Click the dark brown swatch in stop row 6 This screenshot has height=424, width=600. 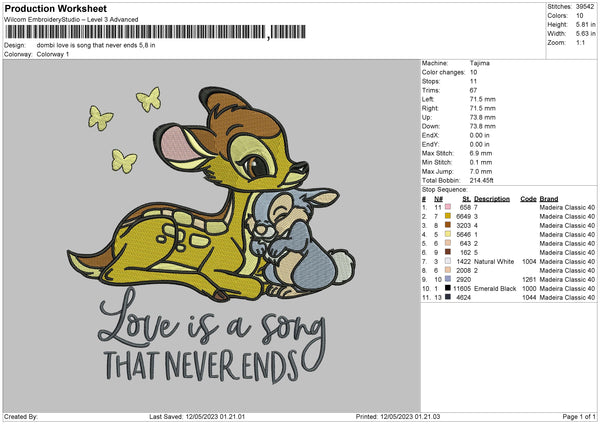[x=447, y=252]
